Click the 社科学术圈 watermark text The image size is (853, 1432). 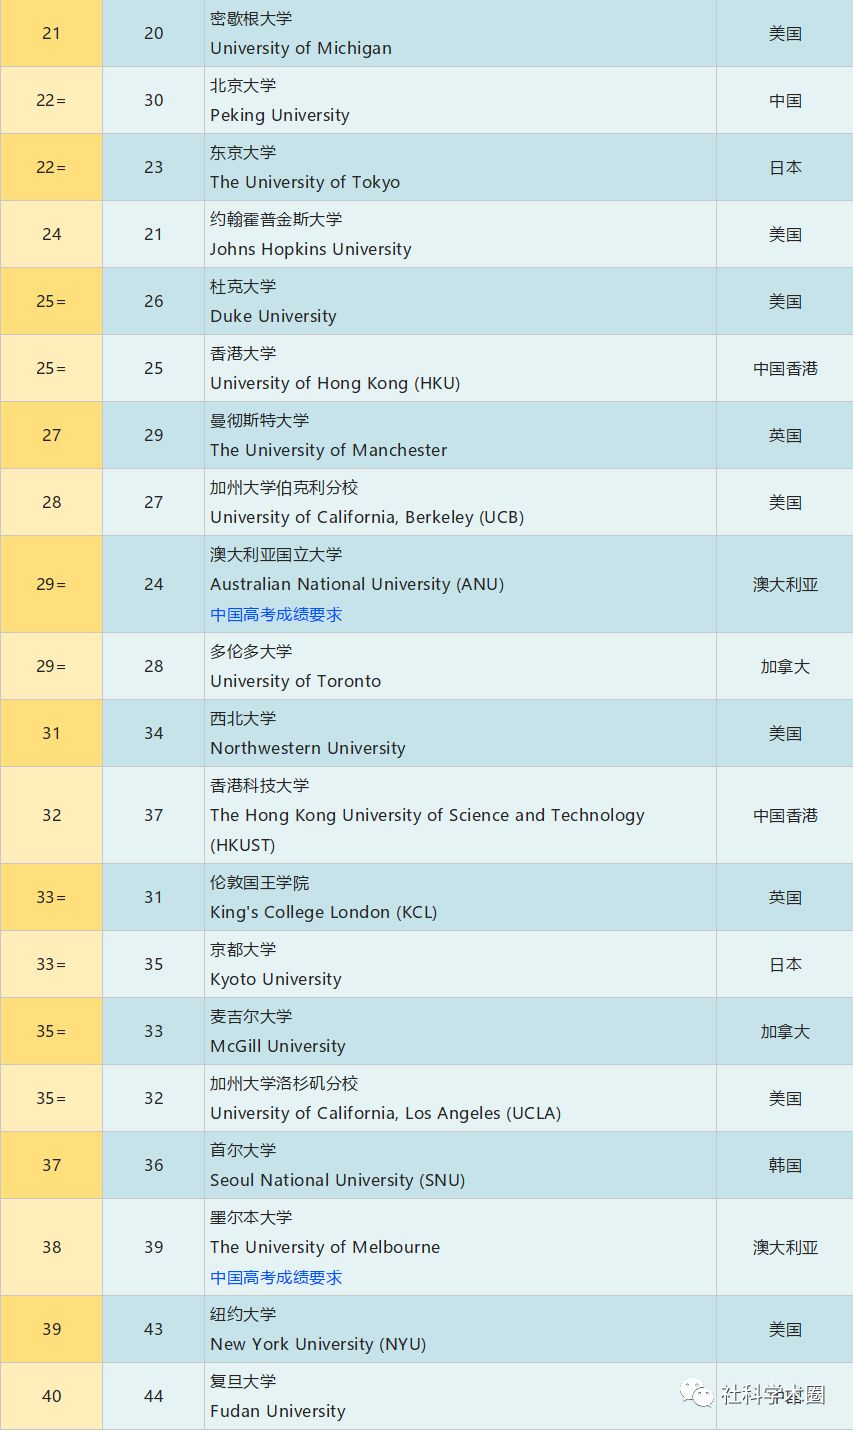pos(772,1395)
